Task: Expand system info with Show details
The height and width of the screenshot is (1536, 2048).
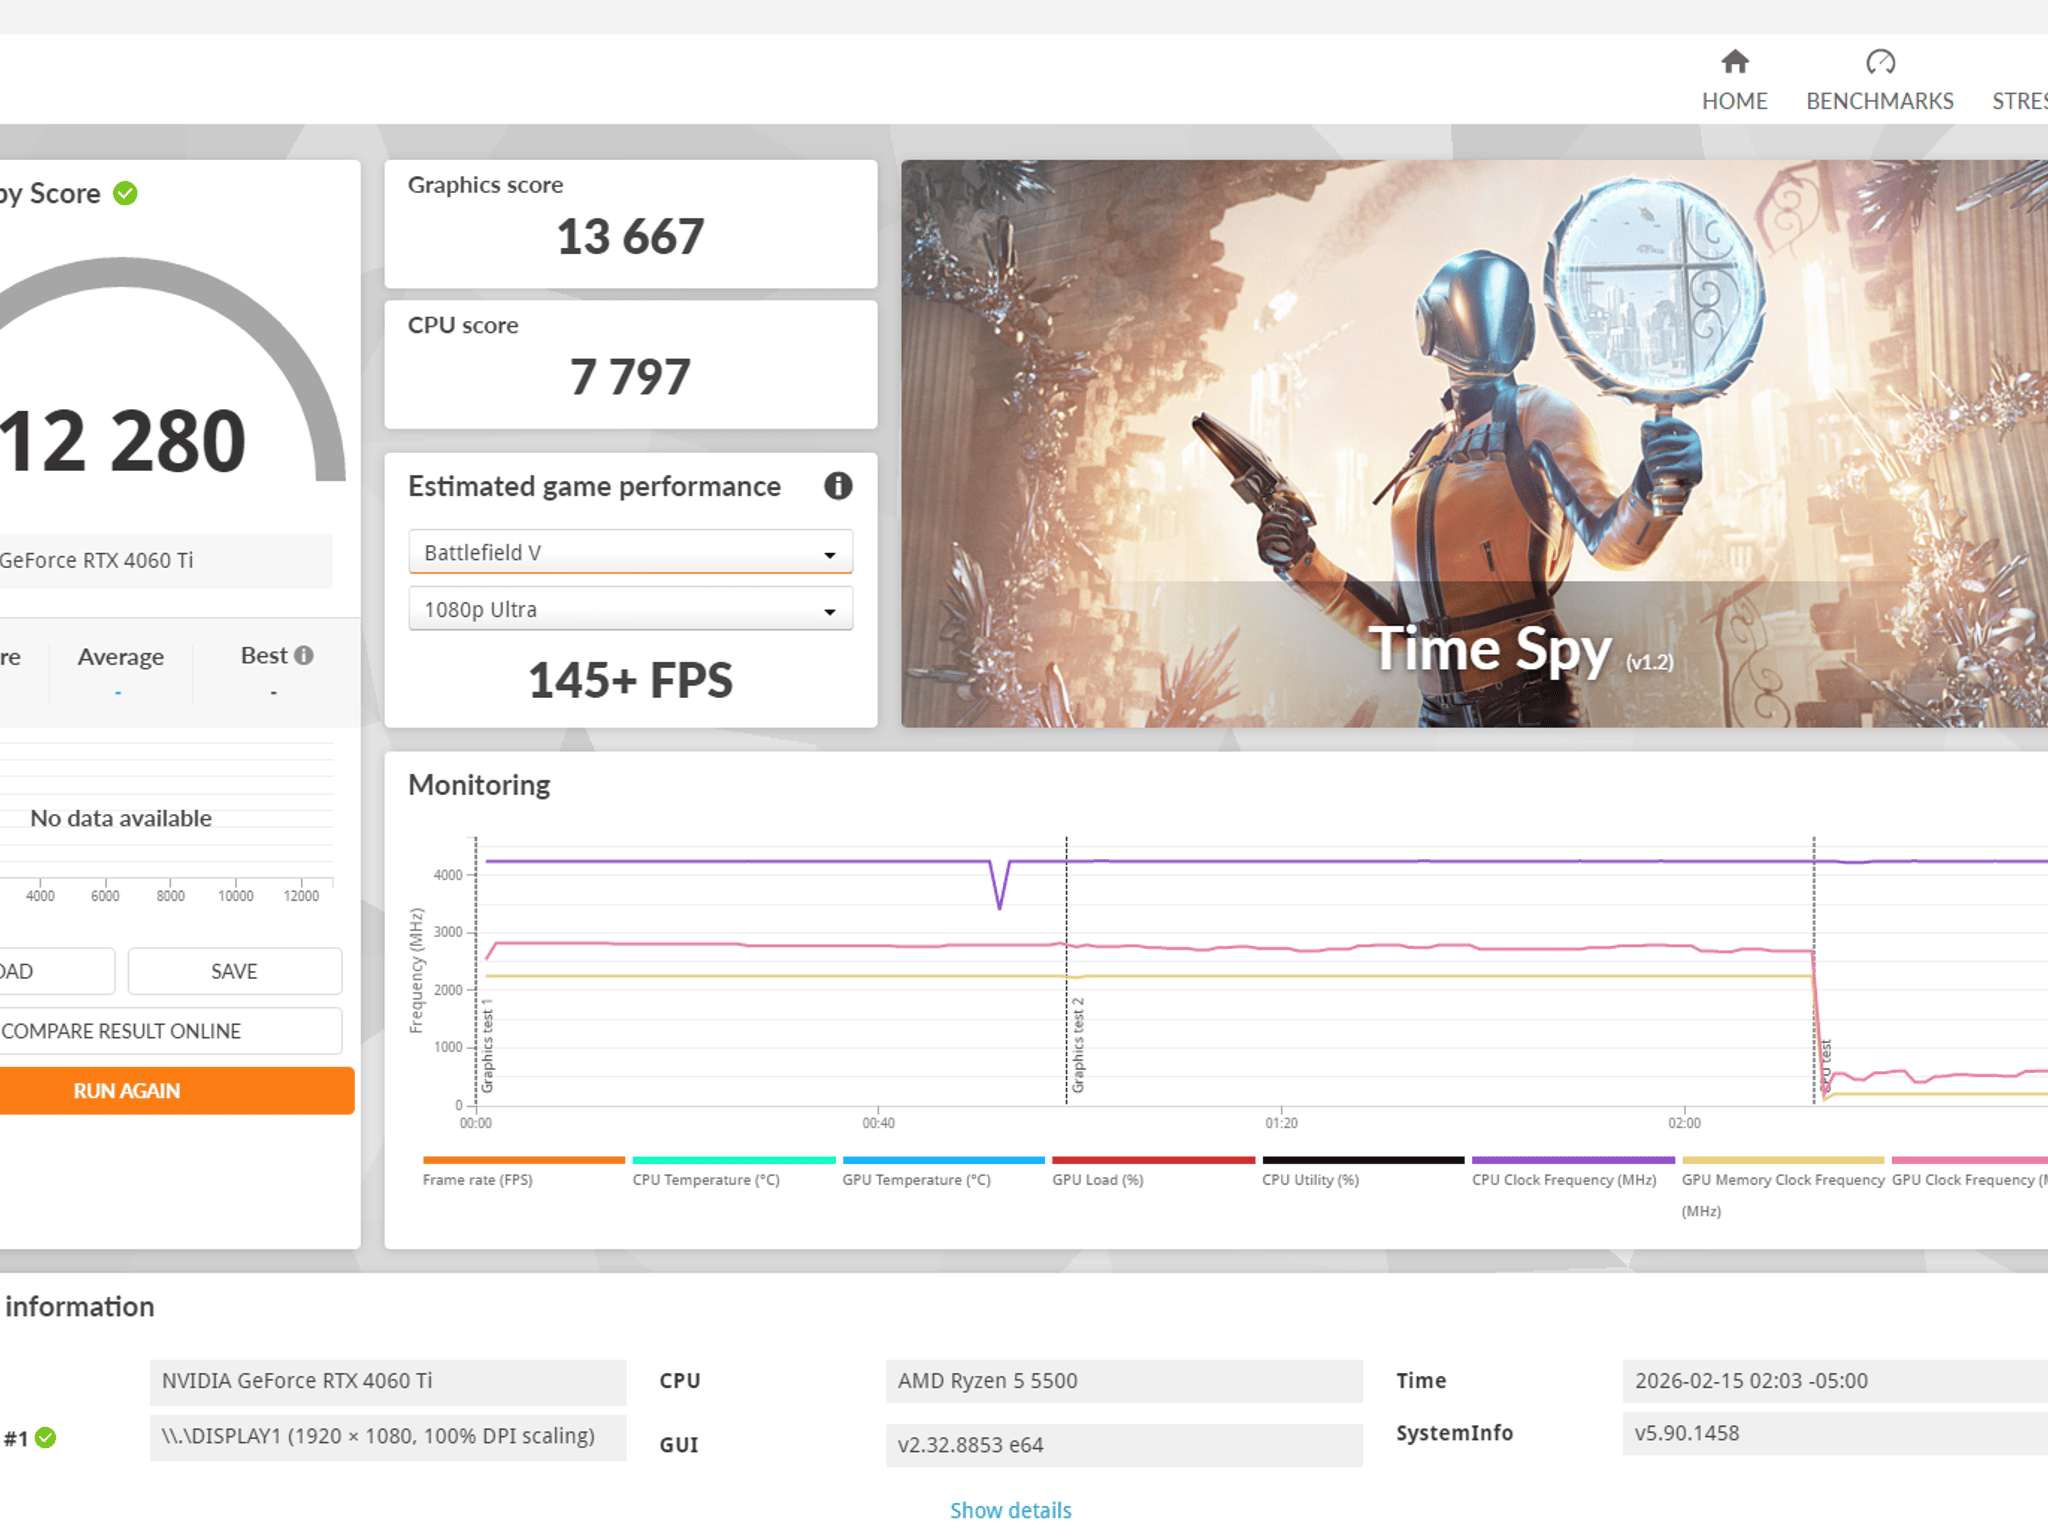Action: point(1010,1510)
